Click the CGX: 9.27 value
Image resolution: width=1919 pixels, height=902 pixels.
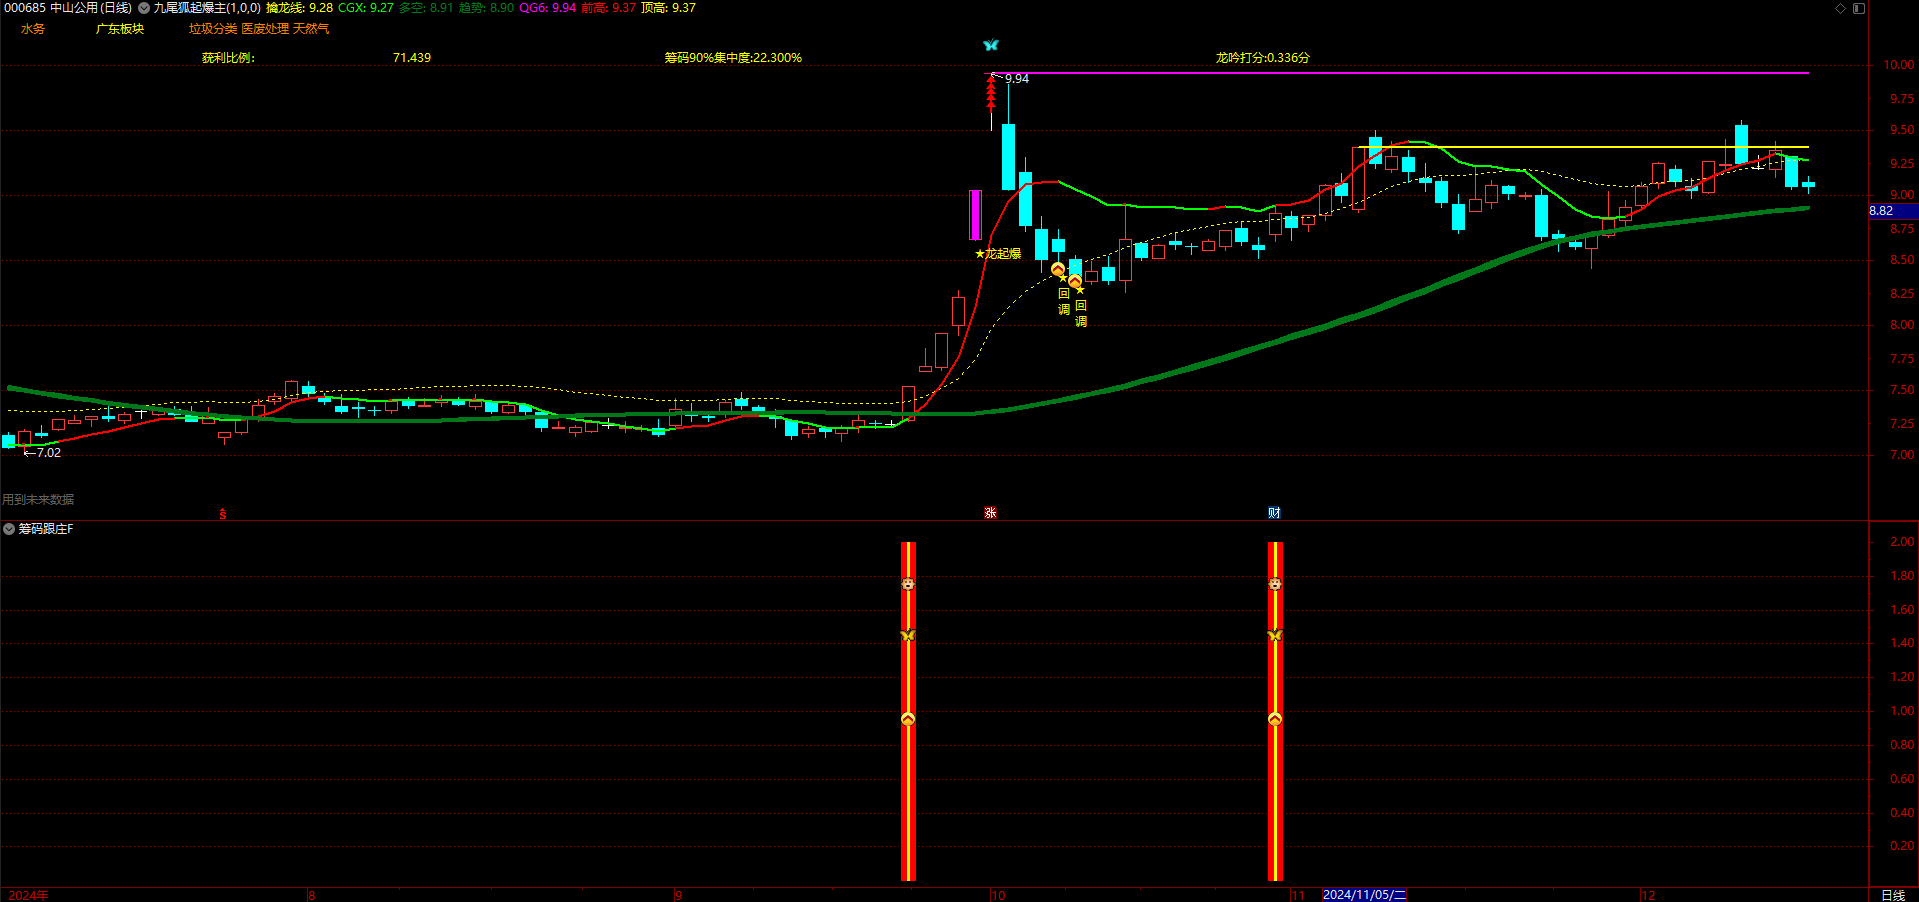[x=366, y=8]
